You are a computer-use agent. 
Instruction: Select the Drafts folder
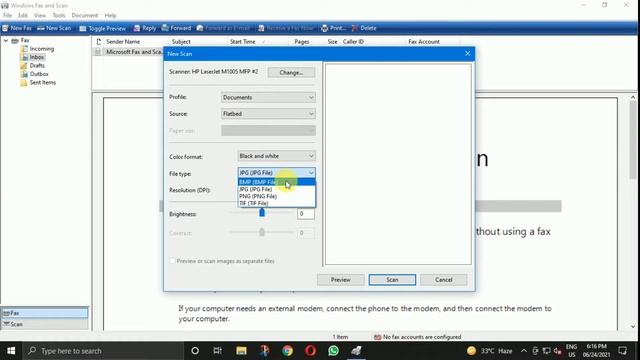pos(37,65)
